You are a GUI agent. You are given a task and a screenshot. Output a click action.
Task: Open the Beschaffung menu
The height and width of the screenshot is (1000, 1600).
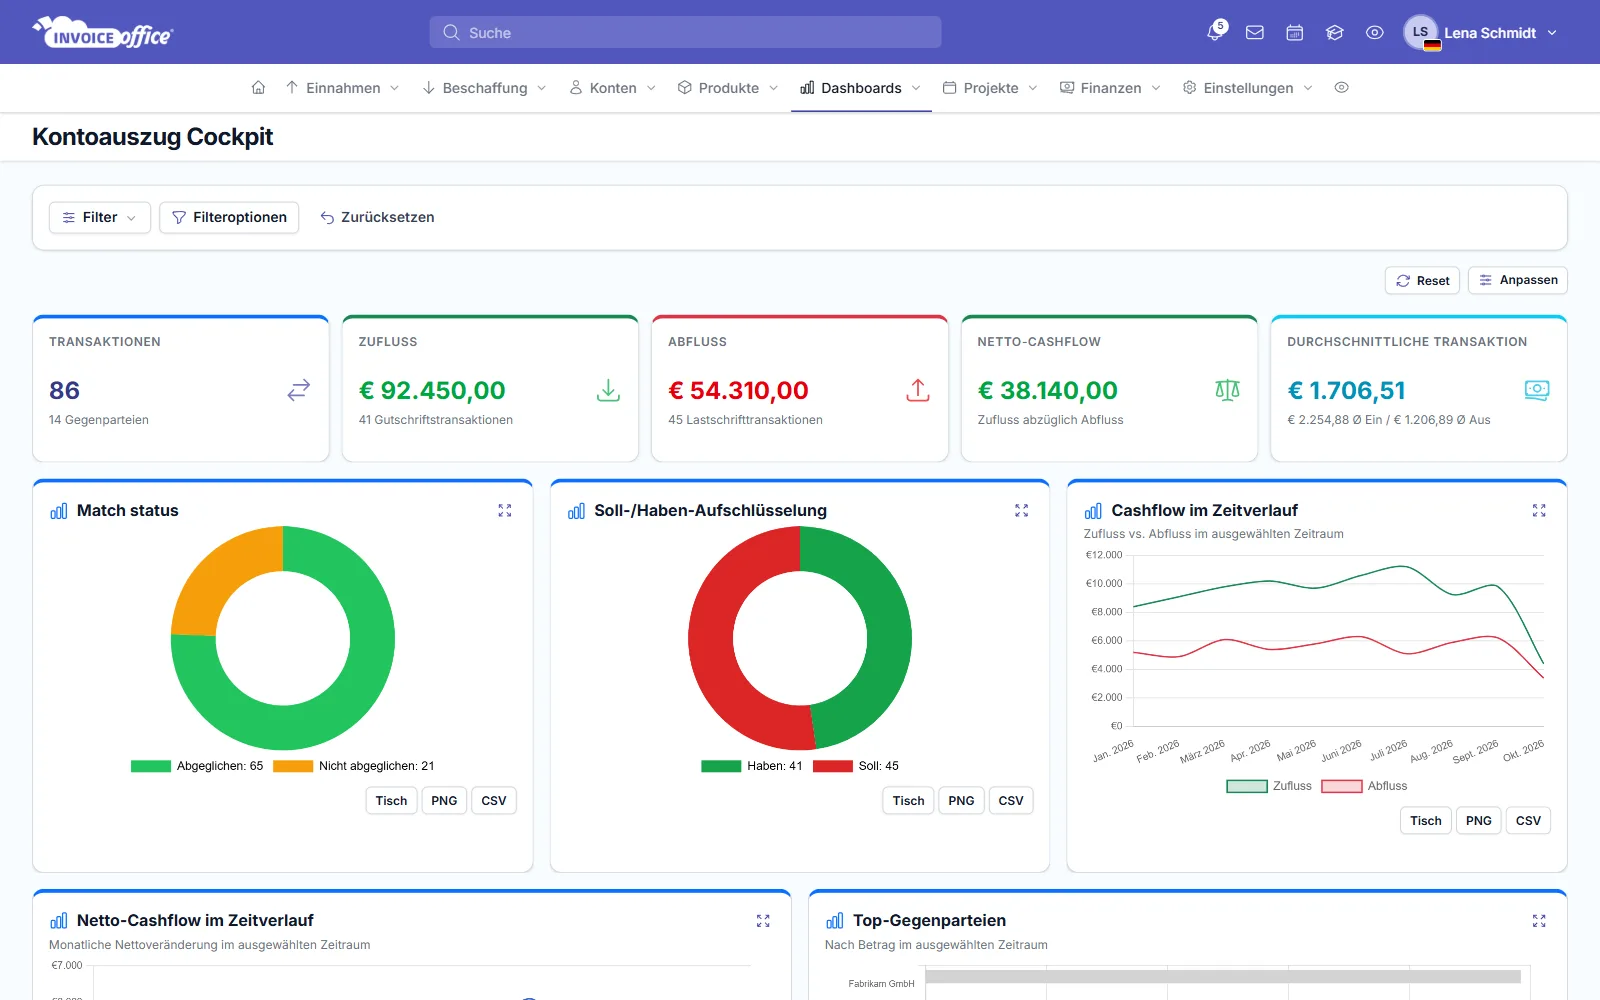tap(485, 88)
